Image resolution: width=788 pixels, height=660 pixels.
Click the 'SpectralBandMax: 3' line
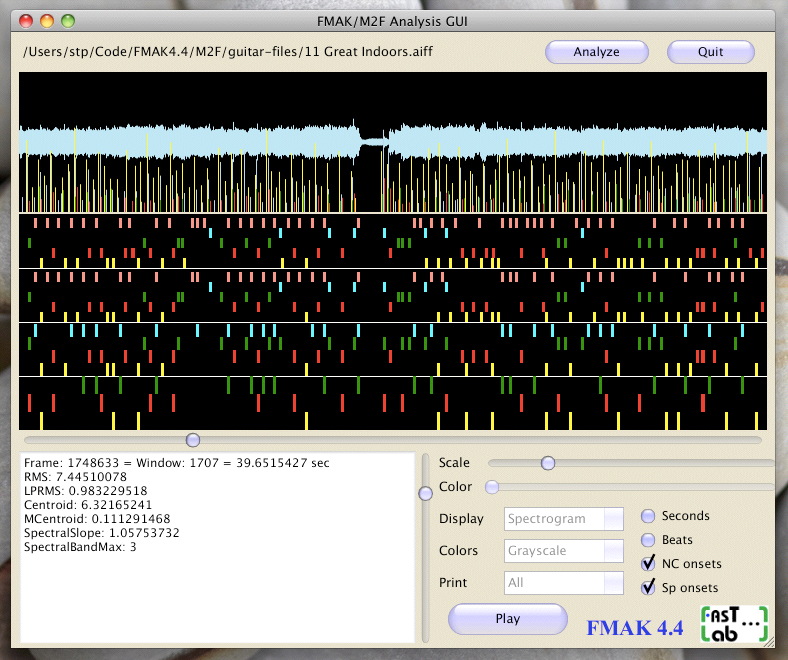(x=80, y=547)
